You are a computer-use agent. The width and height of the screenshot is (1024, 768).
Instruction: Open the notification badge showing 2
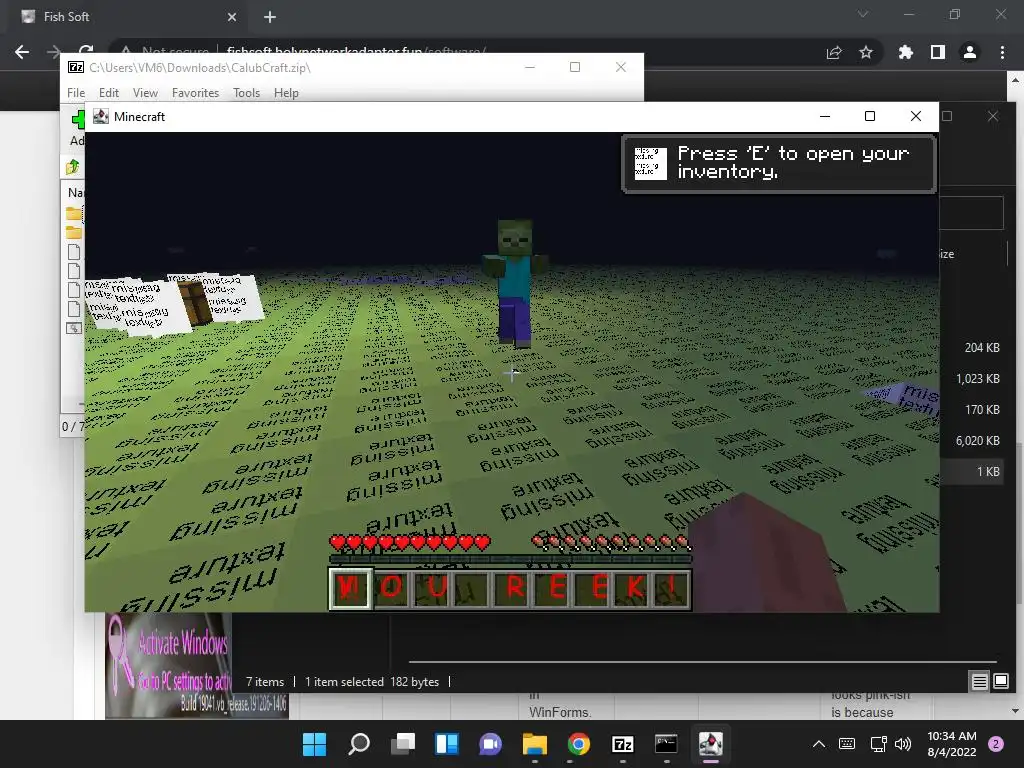pyautogui.click(x=996, y=744)
